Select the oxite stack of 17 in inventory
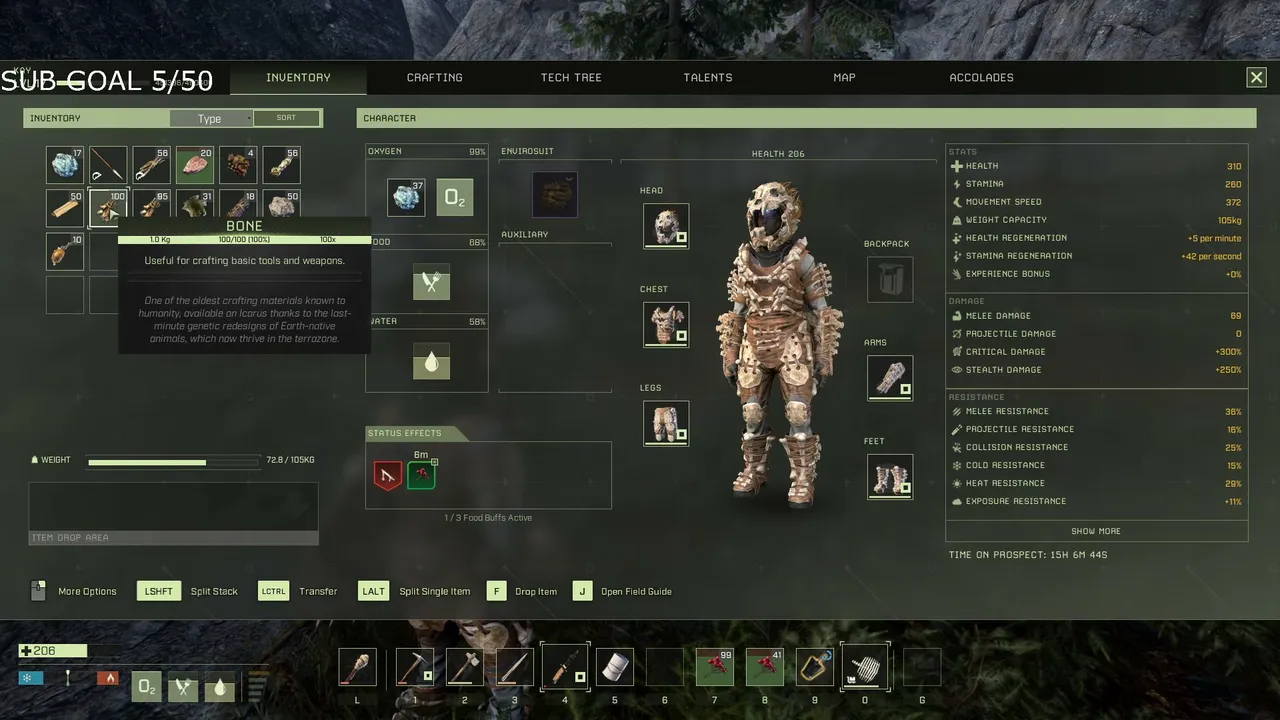This screenshot has height=720, width=1280. (65, 165)
